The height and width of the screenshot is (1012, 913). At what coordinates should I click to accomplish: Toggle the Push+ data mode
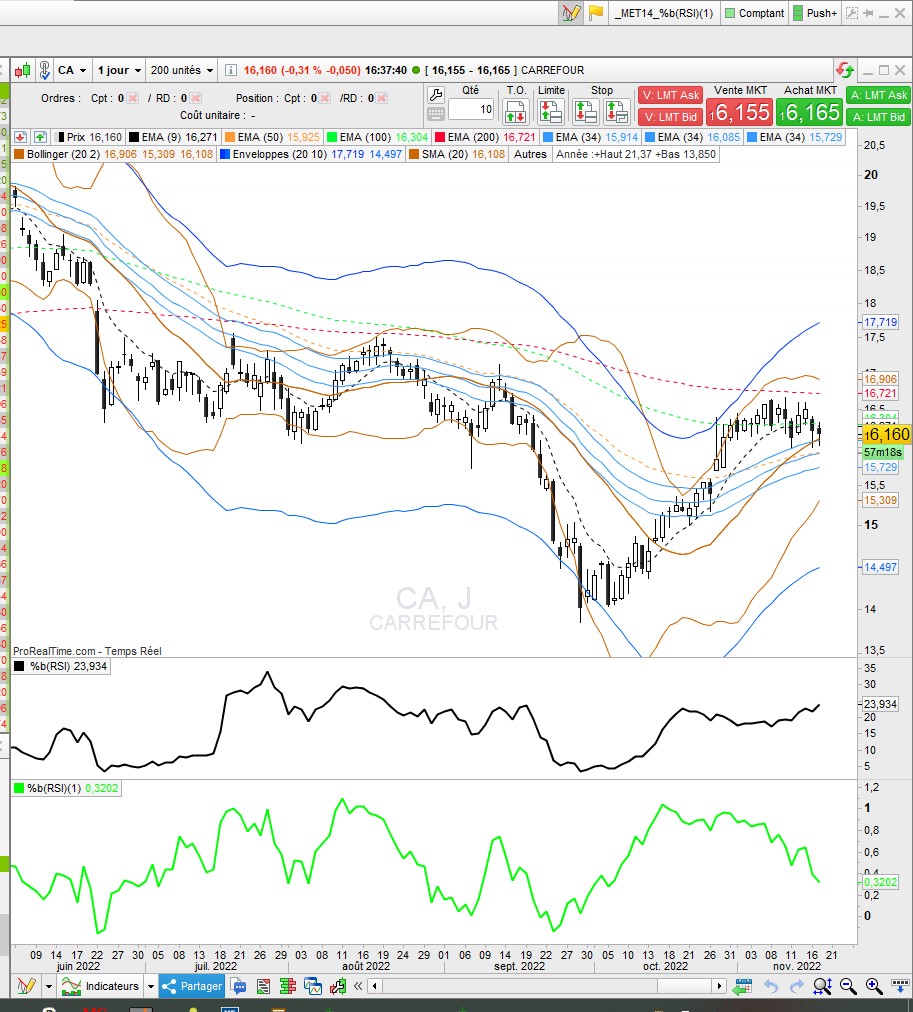815,13
